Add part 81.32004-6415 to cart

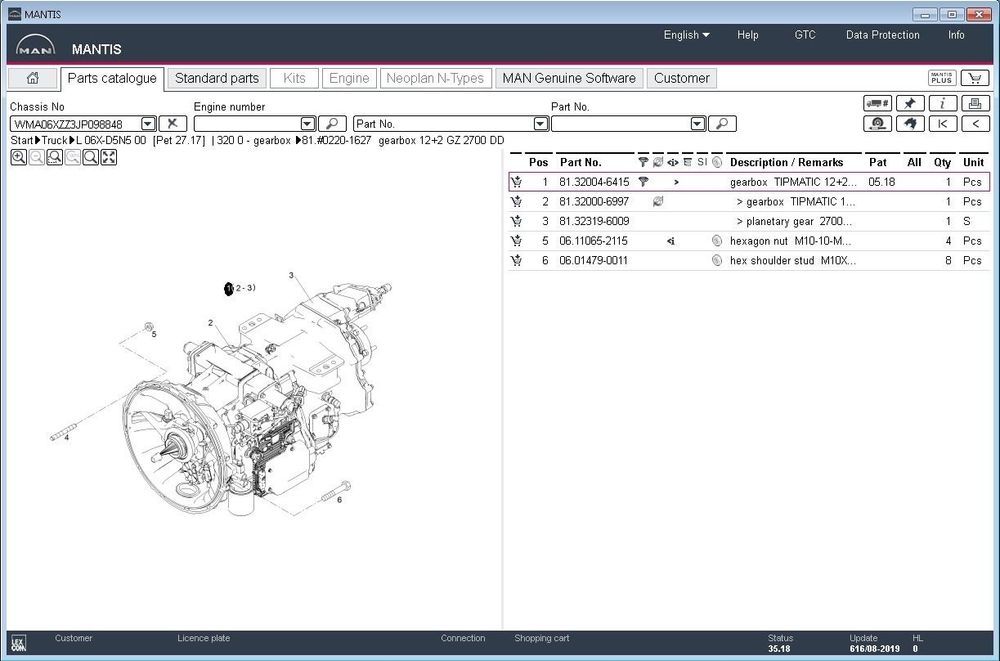pos(517,182)
